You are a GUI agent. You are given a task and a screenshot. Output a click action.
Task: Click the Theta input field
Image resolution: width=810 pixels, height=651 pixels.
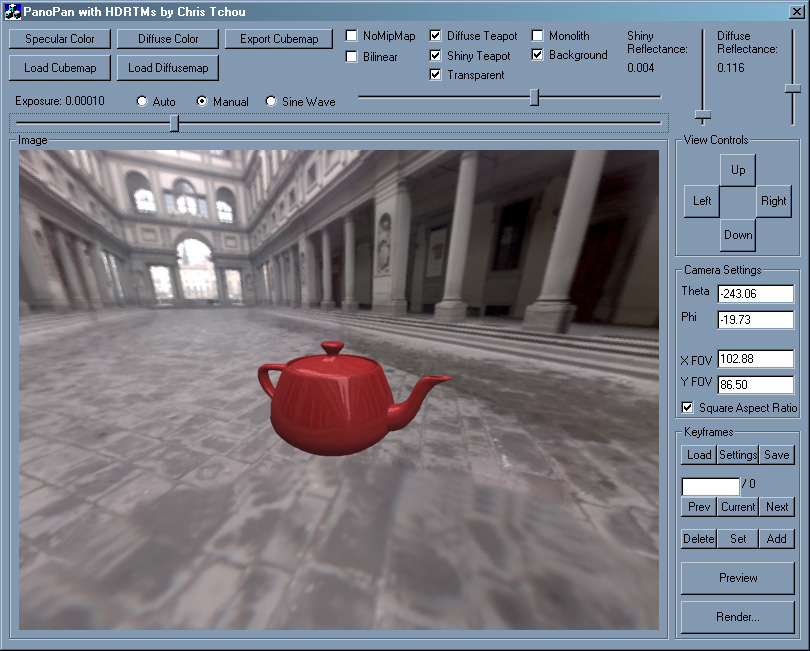coord(755,292)
